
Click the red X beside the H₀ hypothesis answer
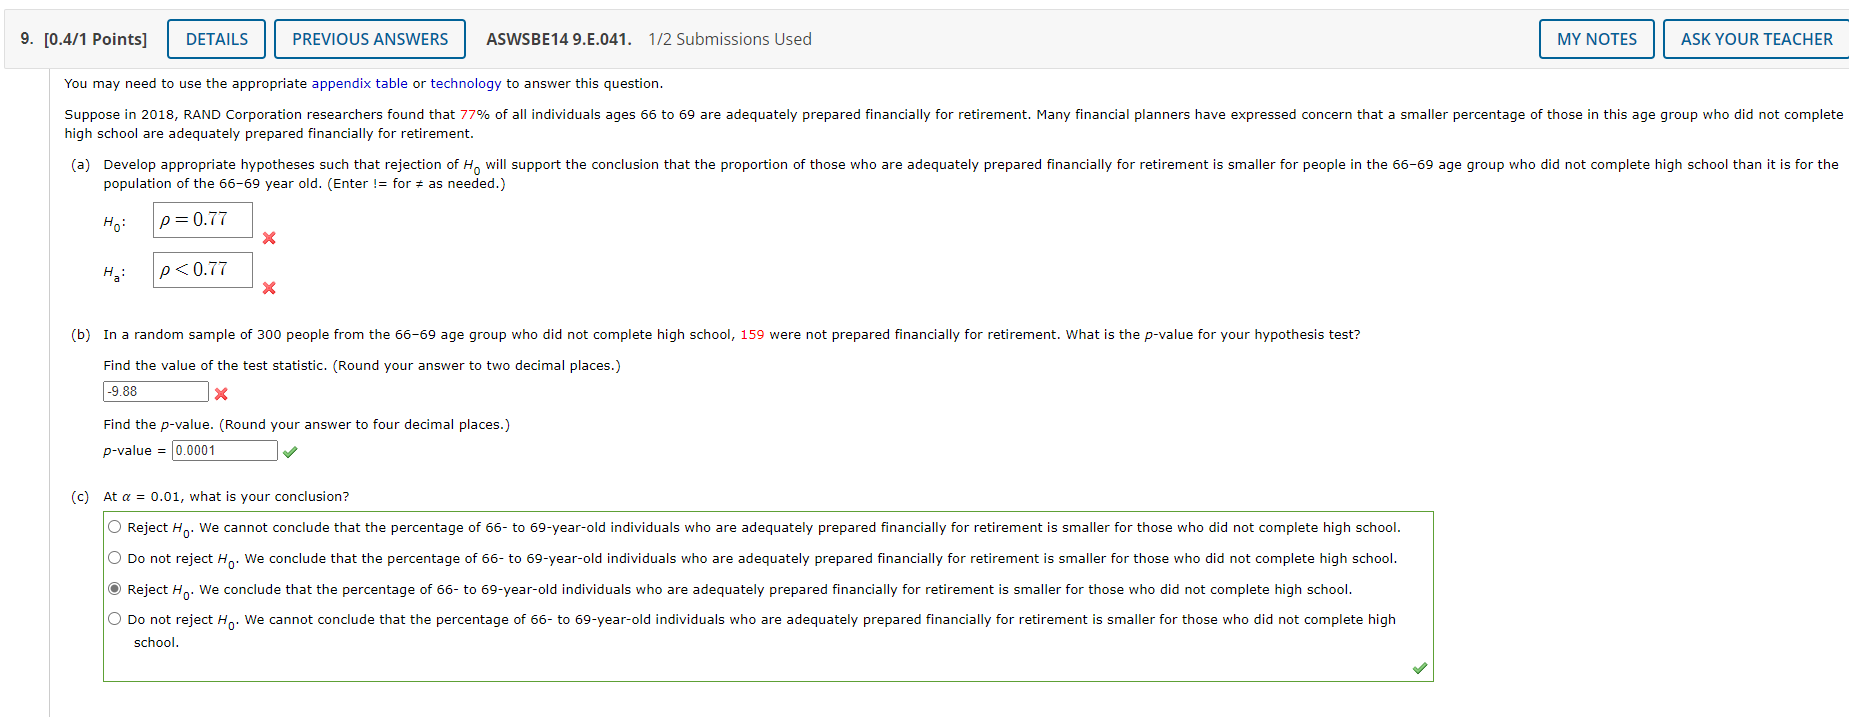coord(268,239)
